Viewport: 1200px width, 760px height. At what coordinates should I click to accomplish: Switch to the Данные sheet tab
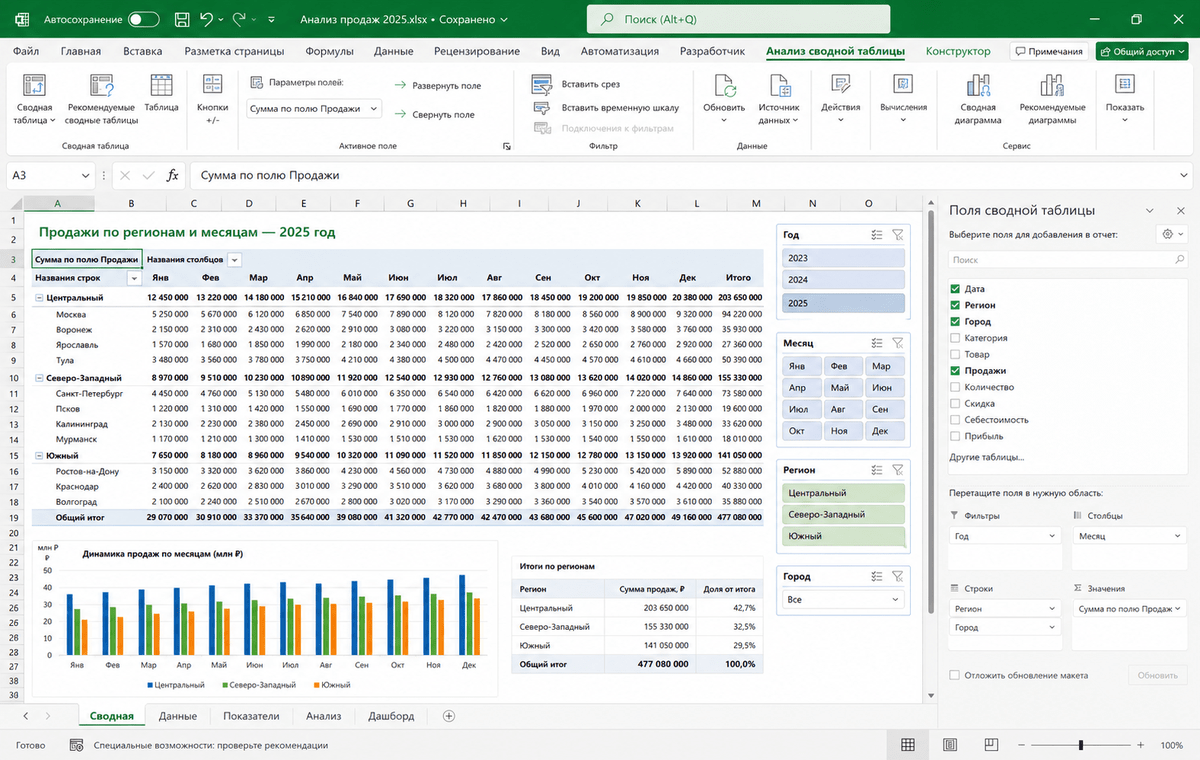177,716
